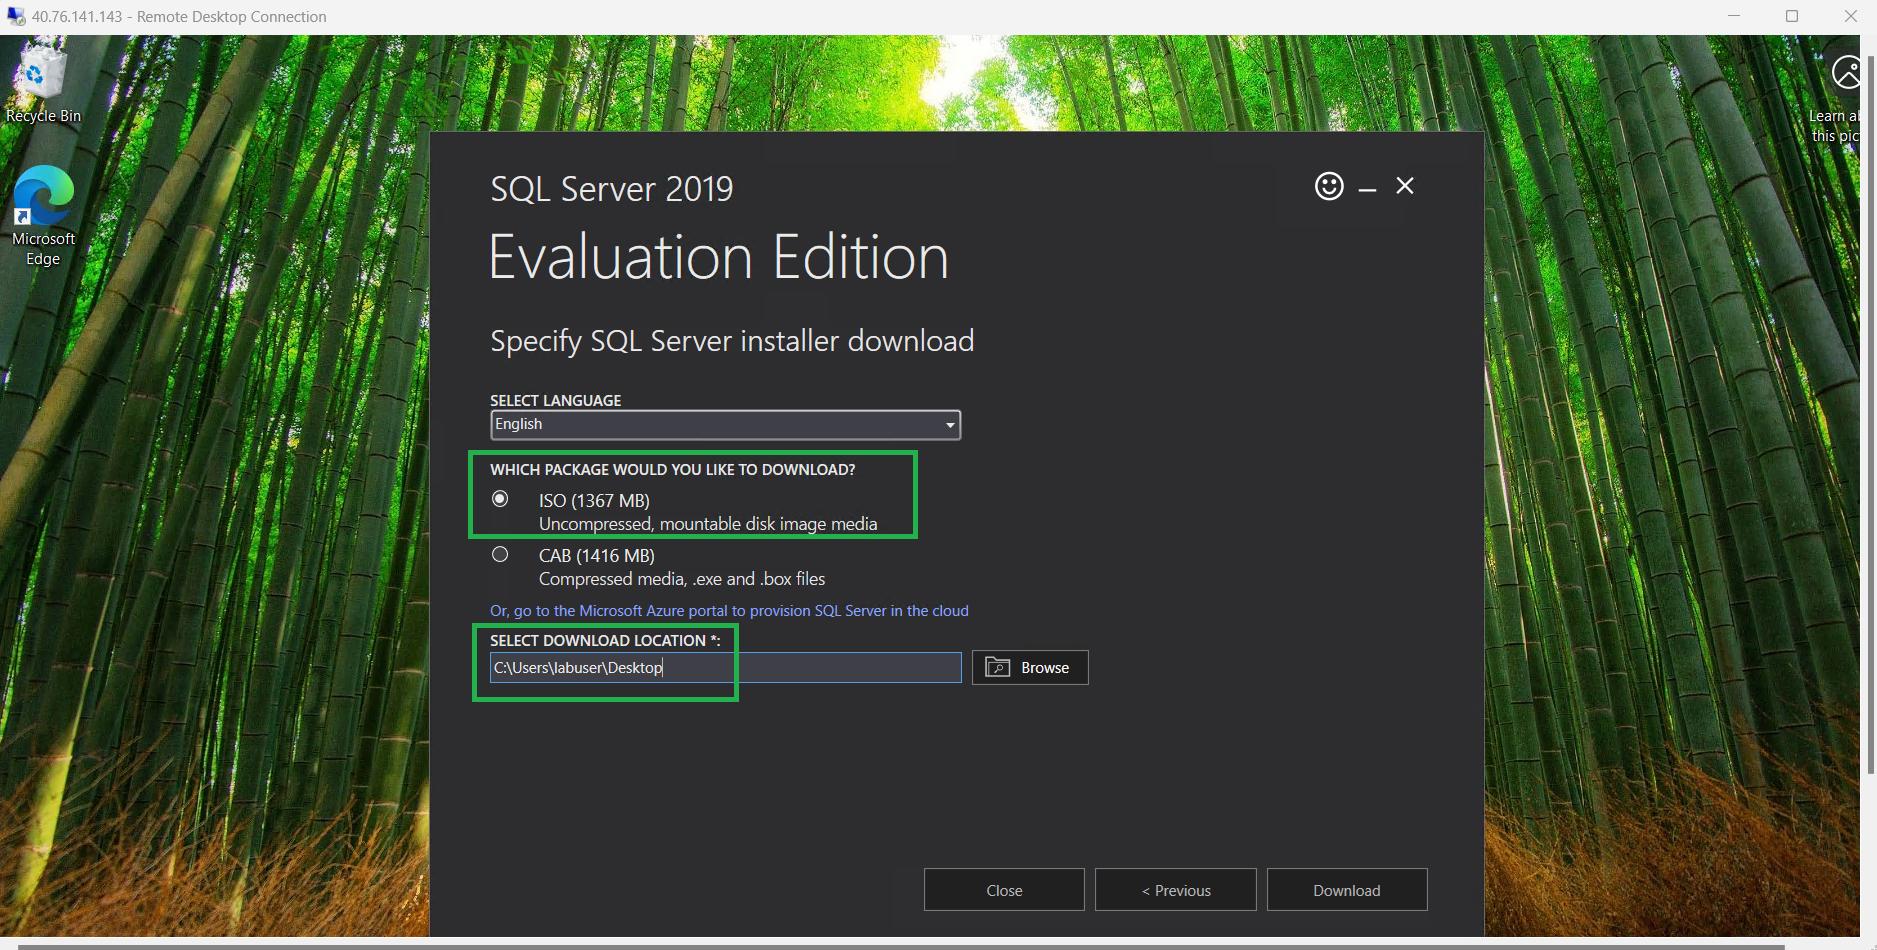The height and width of the screenshot is (950, 1877).
Task: Click the download location text field
Action: [725, 667]
